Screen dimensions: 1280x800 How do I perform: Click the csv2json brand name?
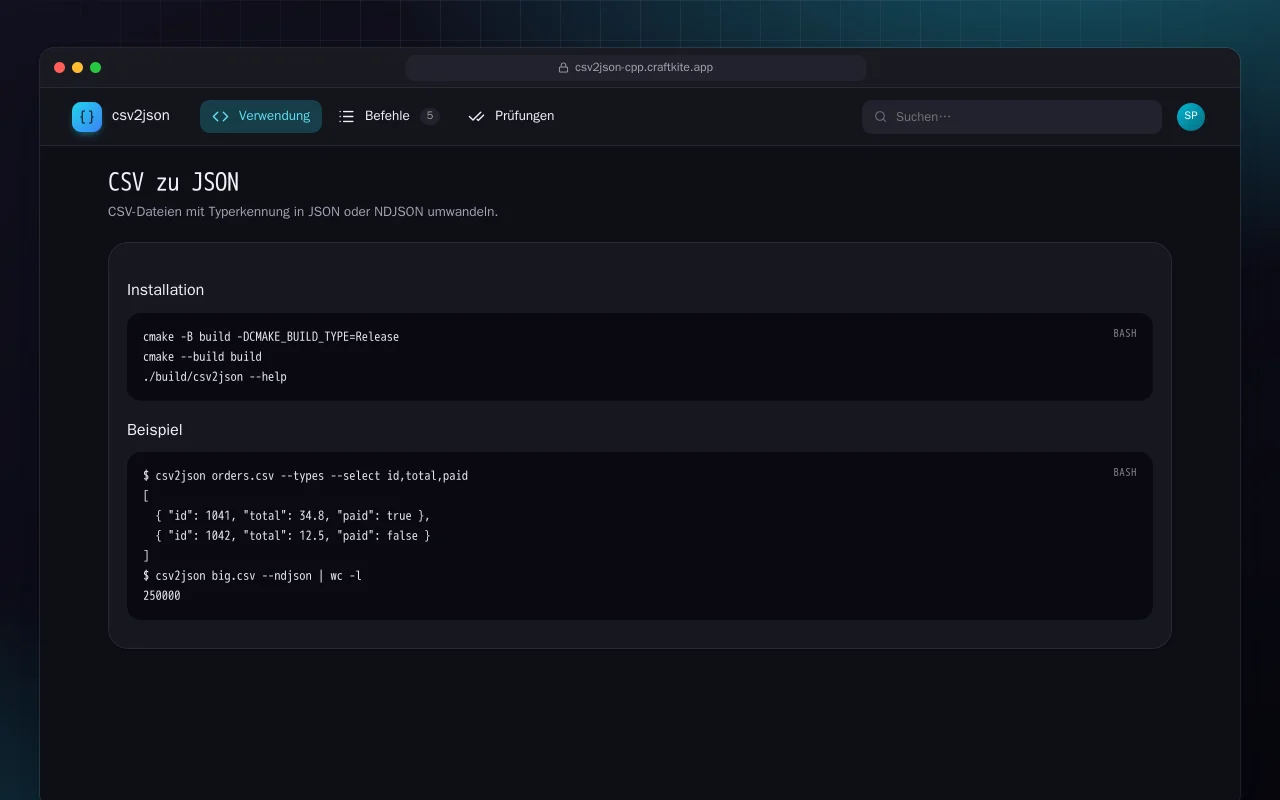141,116
